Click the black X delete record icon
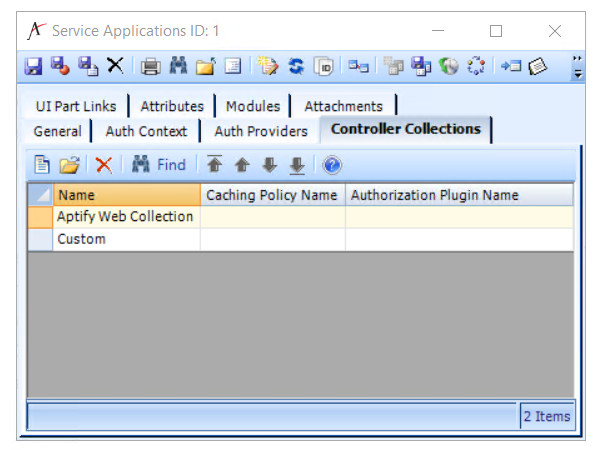 pos(115,65)
